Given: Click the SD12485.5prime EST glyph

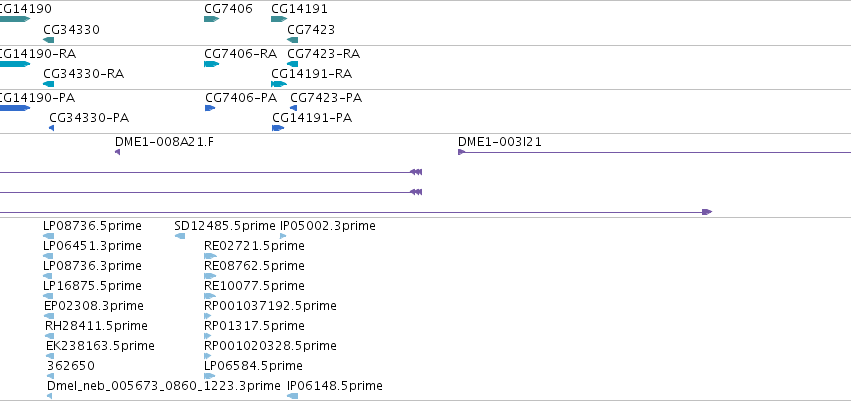Looking at the screenshot, I should tap(180, 236).
